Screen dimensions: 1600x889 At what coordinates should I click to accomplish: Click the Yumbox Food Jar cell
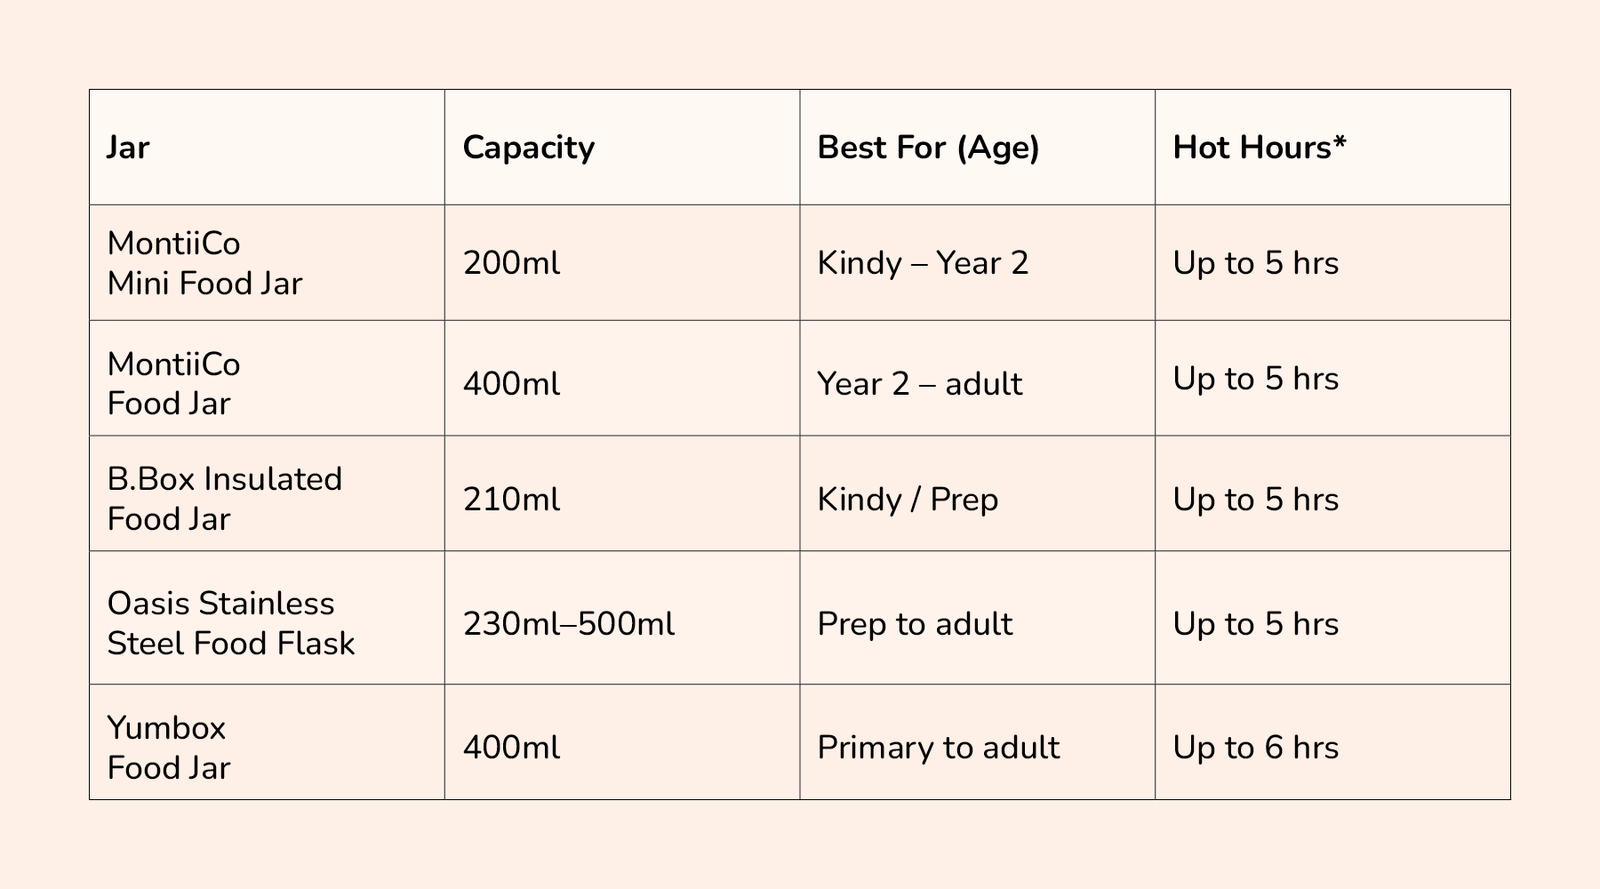point(267,742)
